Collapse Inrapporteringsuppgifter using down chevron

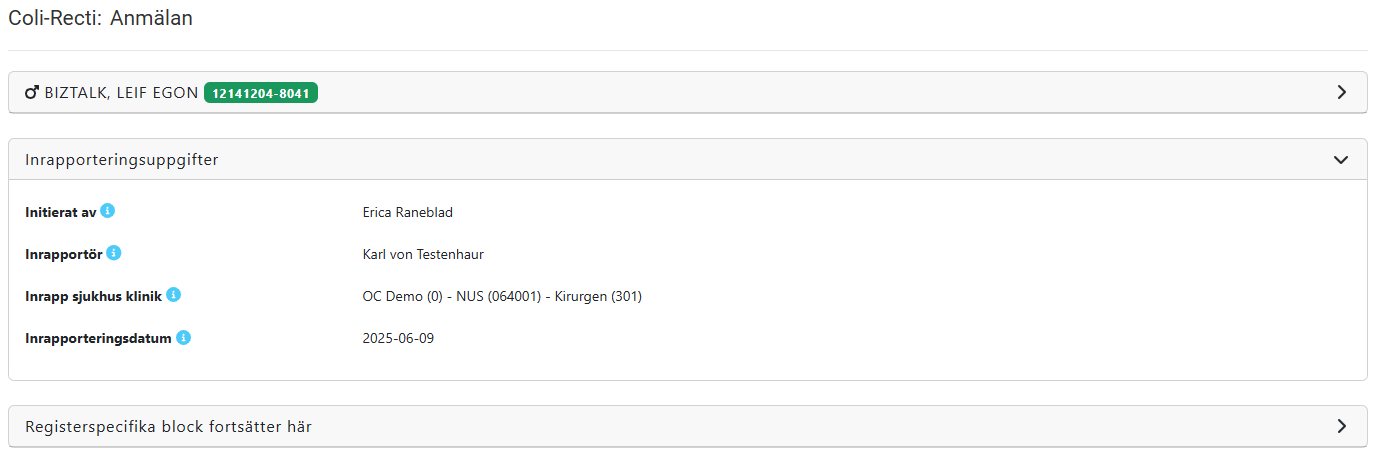pos(1342,159)
